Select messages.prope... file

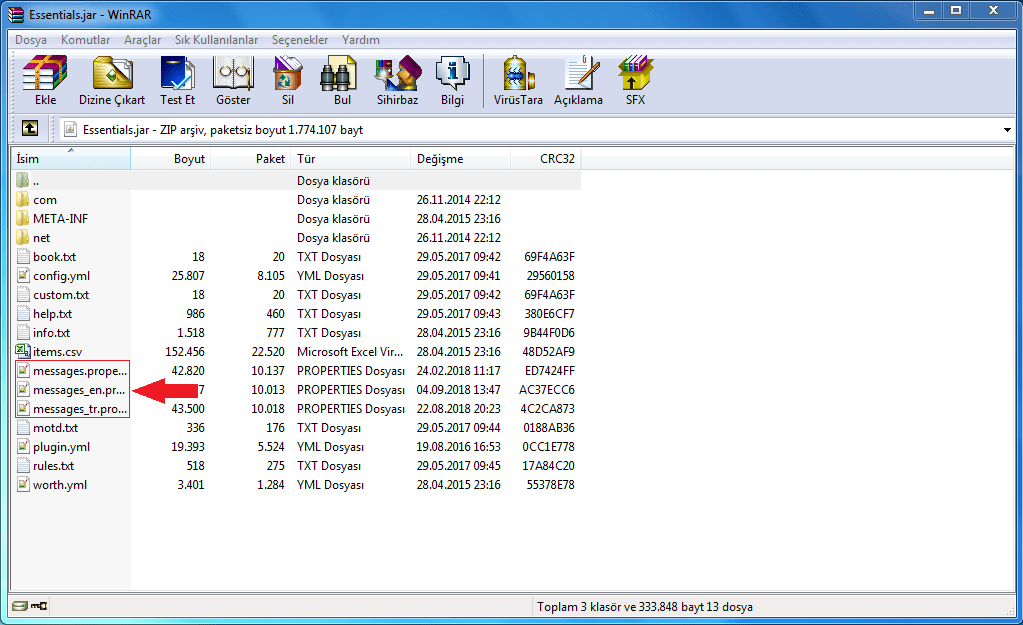click(80, 371)
